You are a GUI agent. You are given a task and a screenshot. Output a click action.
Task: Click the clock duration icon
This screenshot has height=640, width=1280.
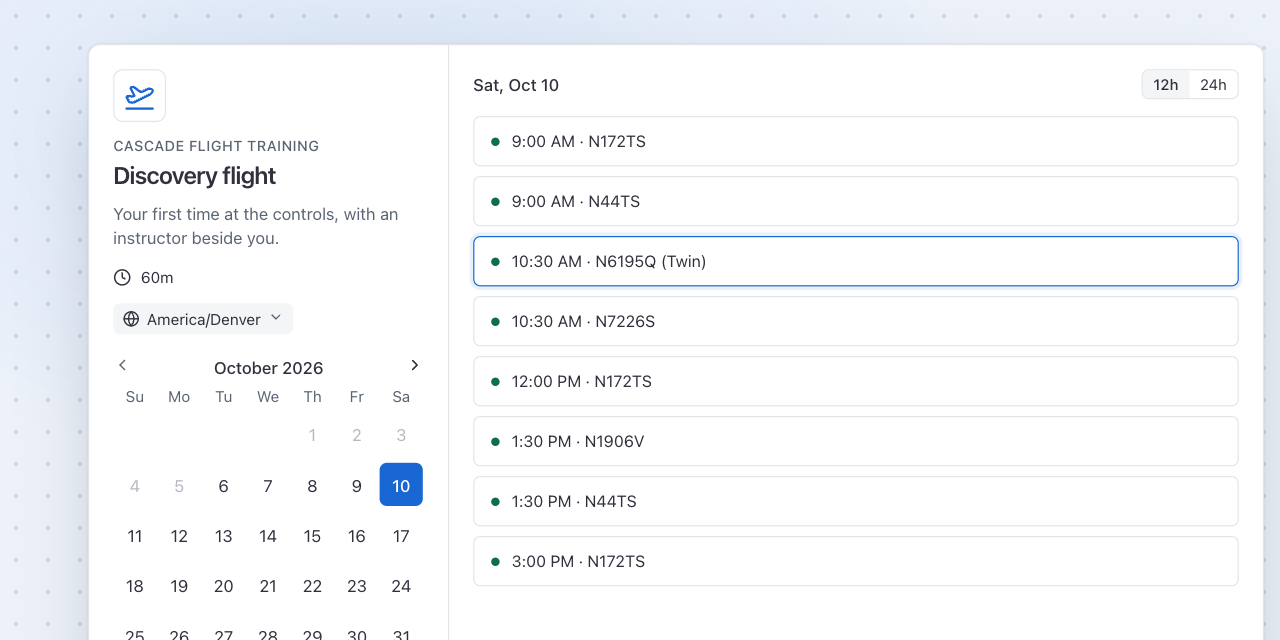[122, 277]
